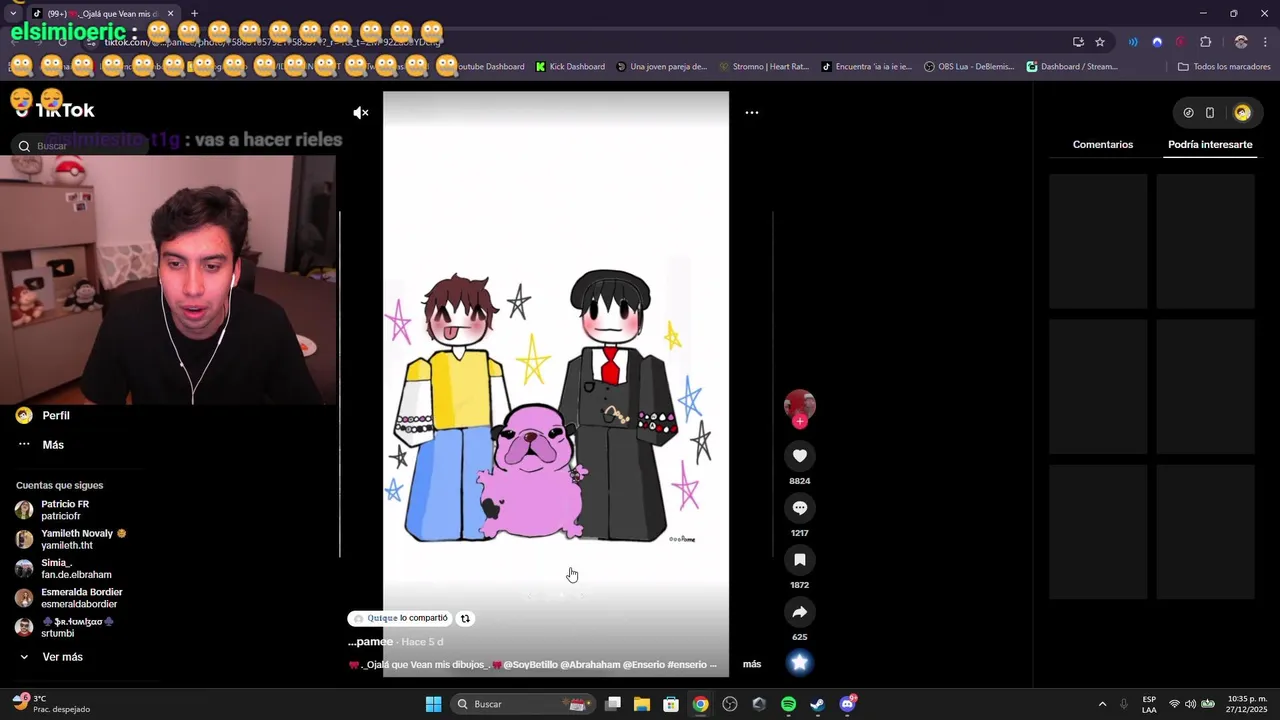Open the Encuentra 'ia ia ie ie' bookmark
The width and height of the screenshot is (1280, 720).
click(x=867, y=67)
